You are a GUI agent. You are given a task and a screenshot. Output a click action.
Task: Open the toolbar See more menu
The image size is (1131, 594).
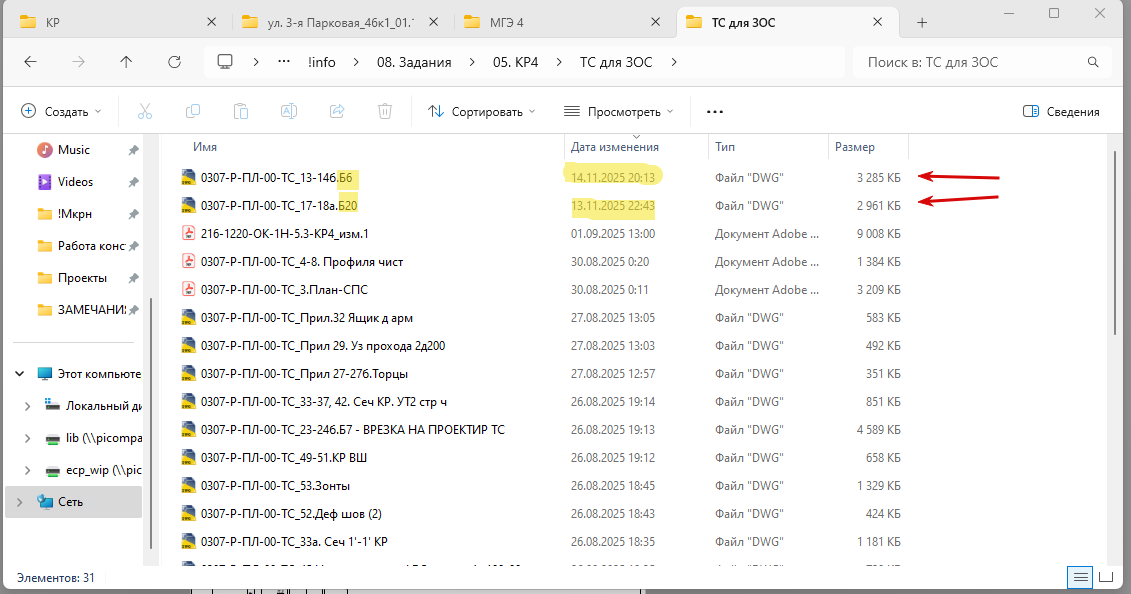(x=715, y=112)
